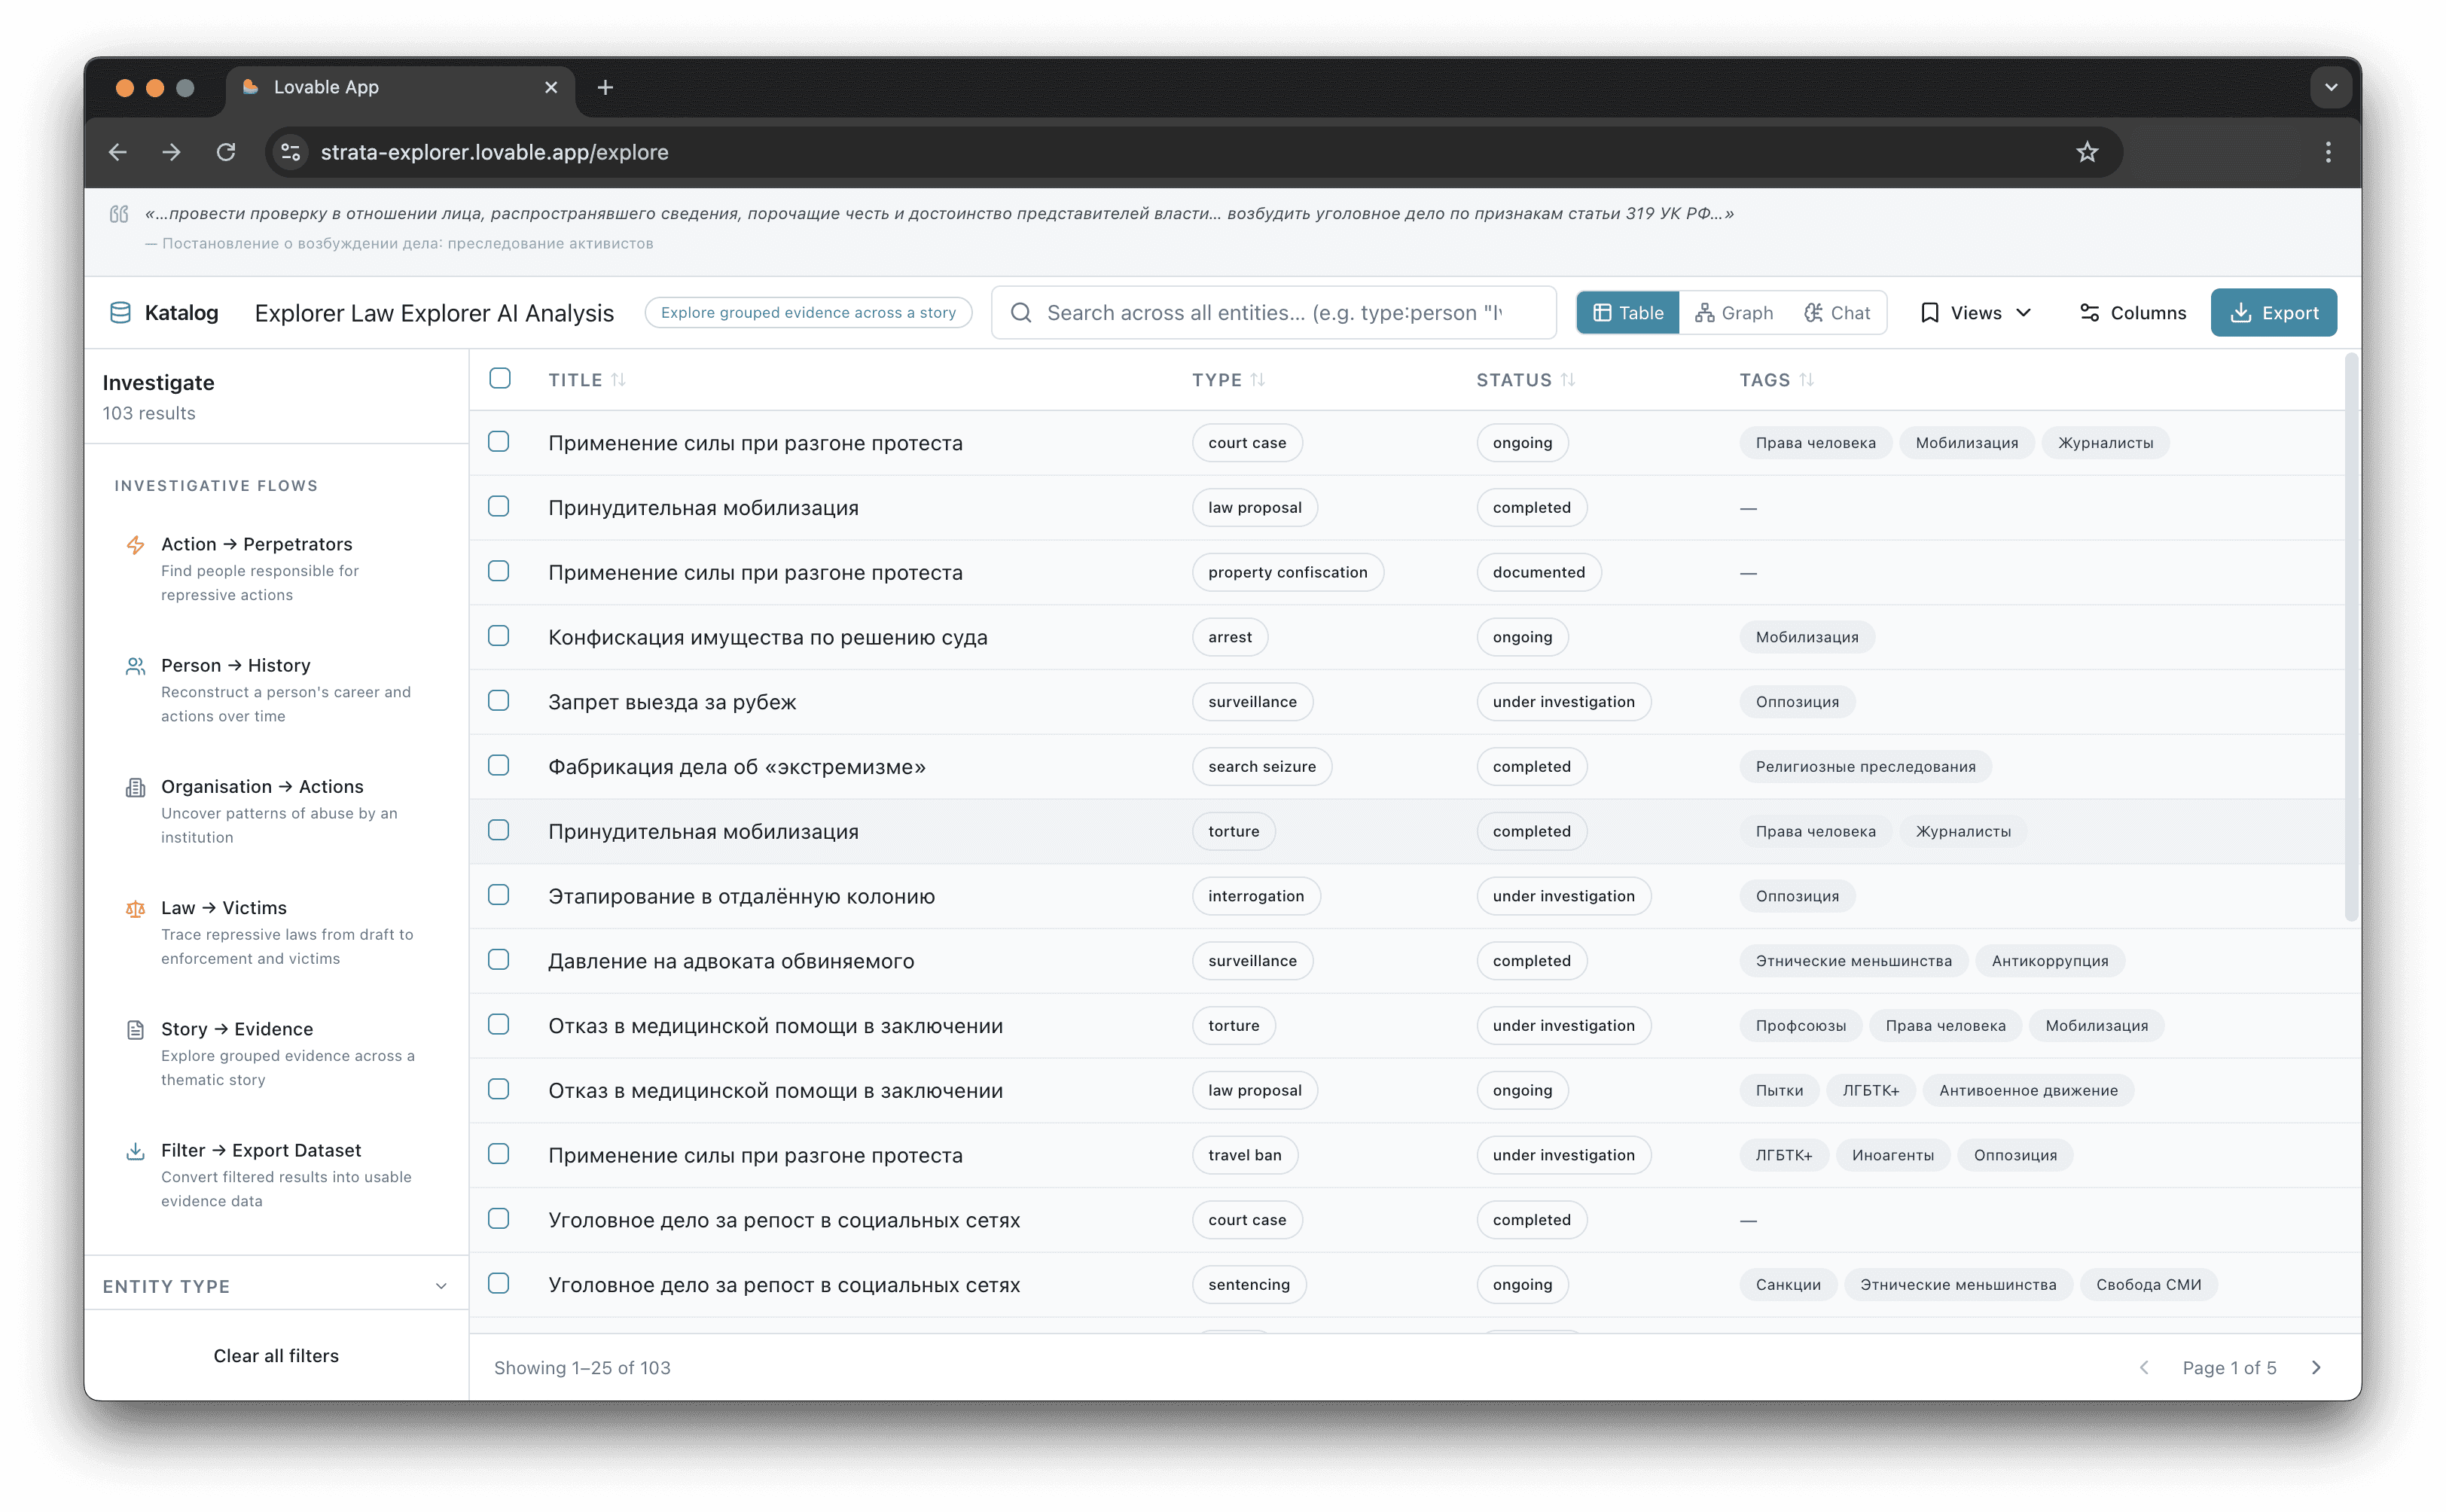Click the Person → History people icon
The width and height of the screenshot is (2446, 1512).
[135, 666]
